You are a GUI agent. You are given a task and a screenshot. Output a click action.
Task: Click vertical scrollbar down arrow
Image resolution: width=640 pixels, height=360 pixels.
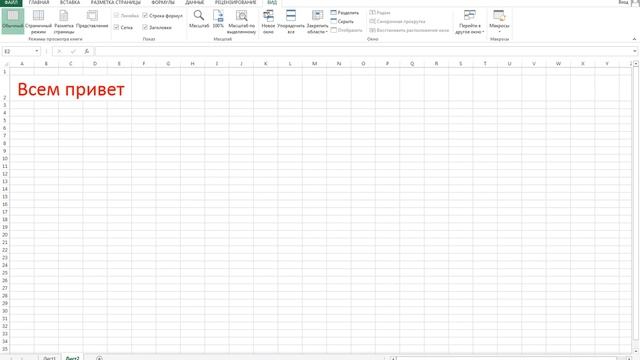636,351
